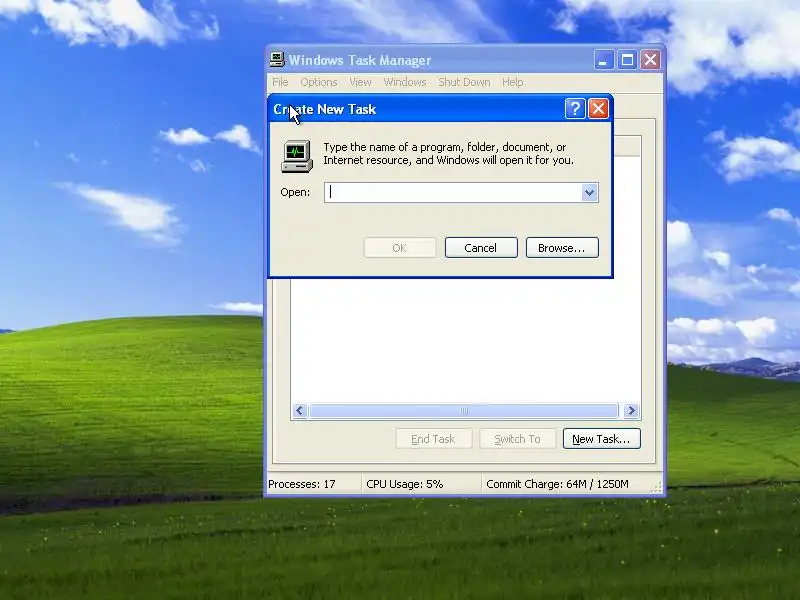
Task: Open the Options menu in Task Manager
Action: [319, 82]
